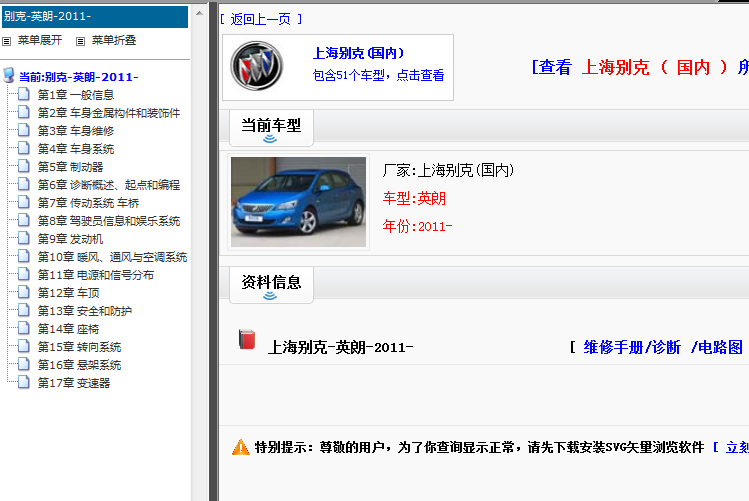749x501 pixels.
Task: Click the expand icon beside 菜单展开
Action: coord(6,42)
